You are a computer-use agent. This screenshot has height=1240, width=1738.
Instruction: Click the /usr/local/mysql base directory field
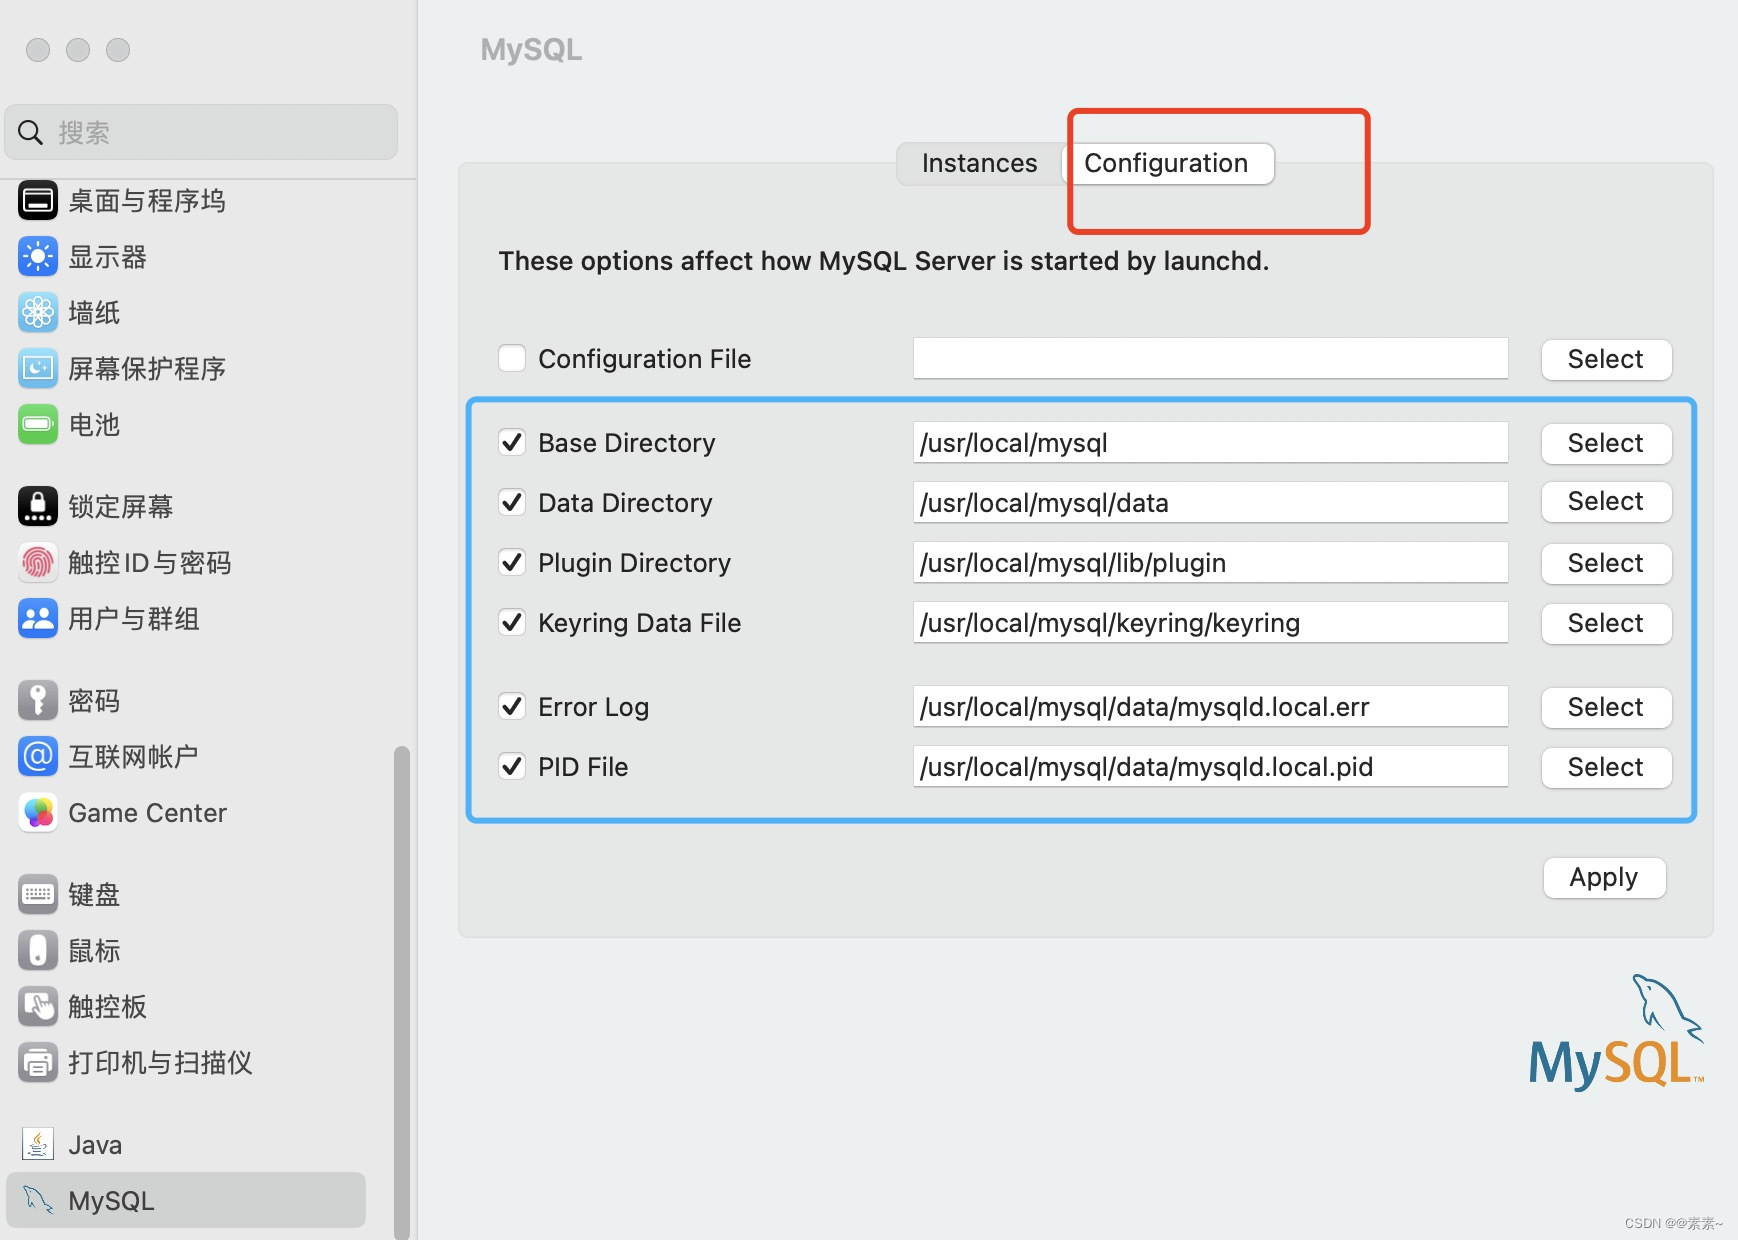coord(1210,442)
